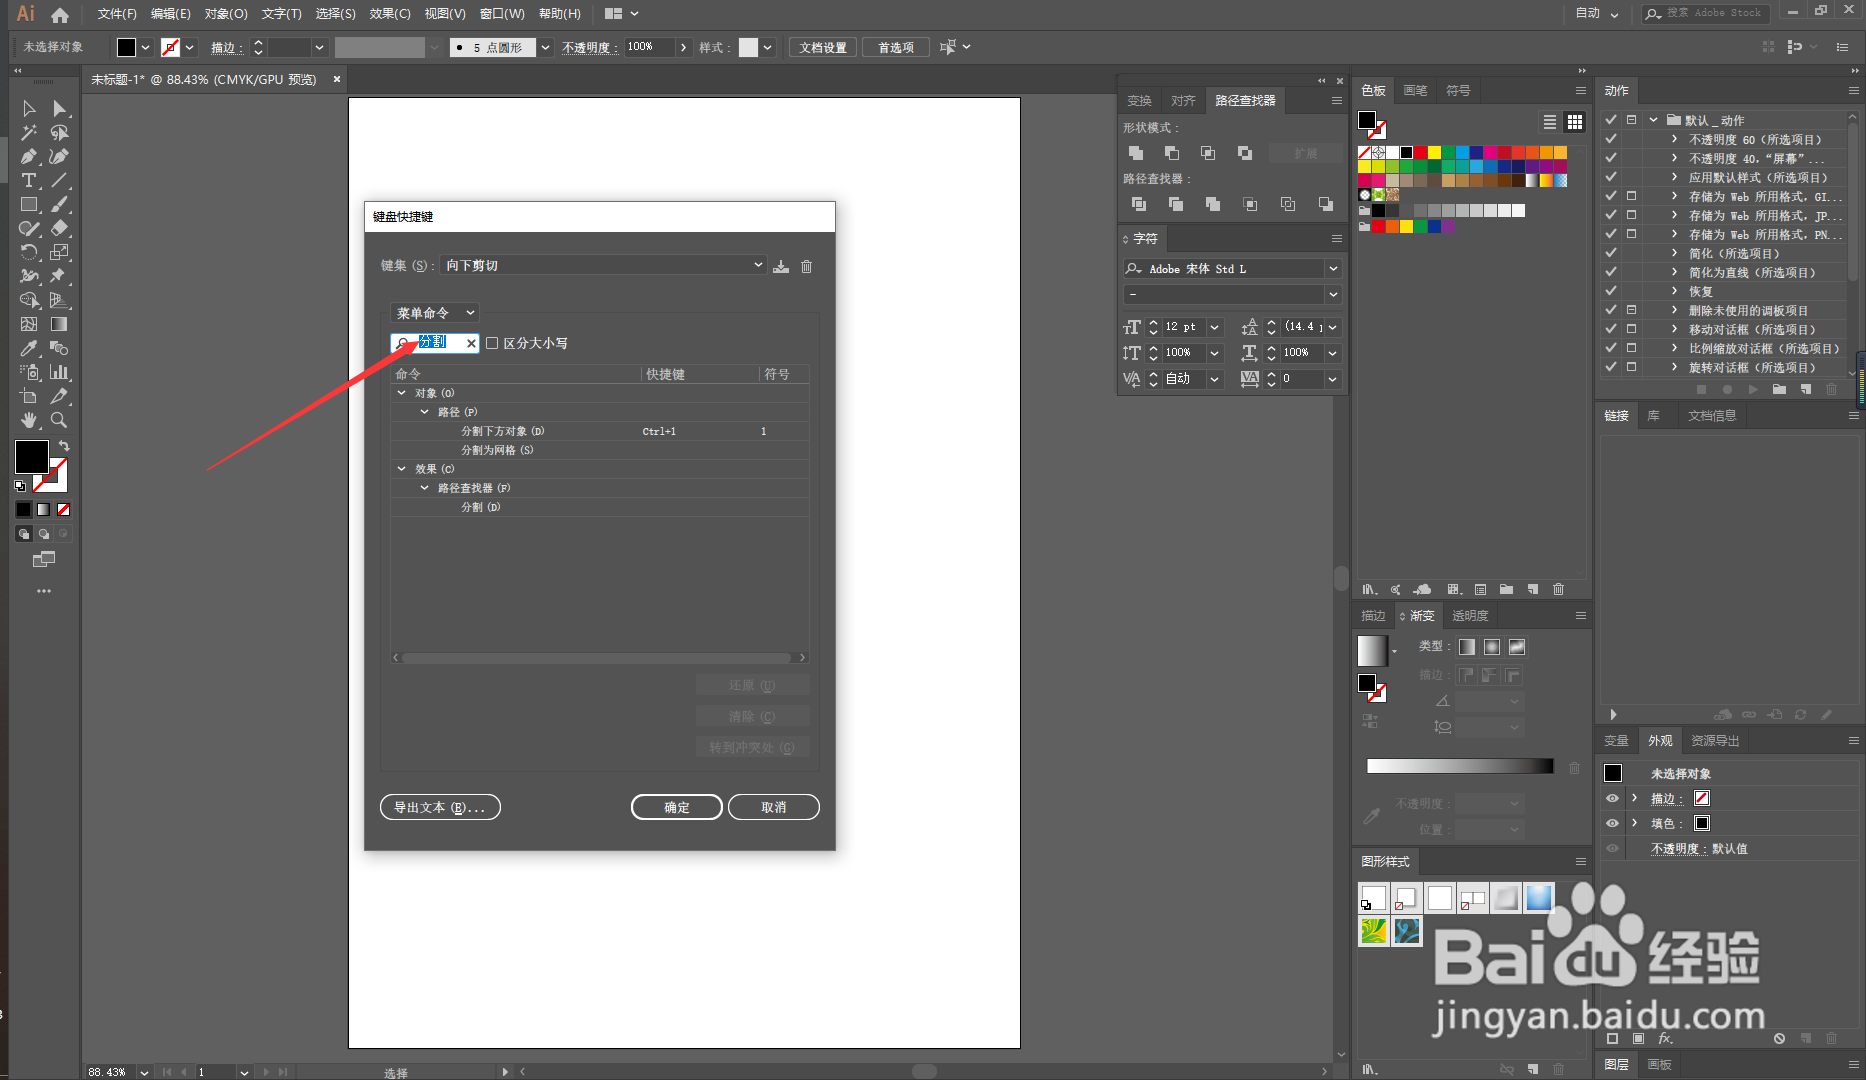Collapse the 路径查找器 (F) tree node
Image resolution: width=1866 pixels, height=1080 pixels.
tap(424, 488)
